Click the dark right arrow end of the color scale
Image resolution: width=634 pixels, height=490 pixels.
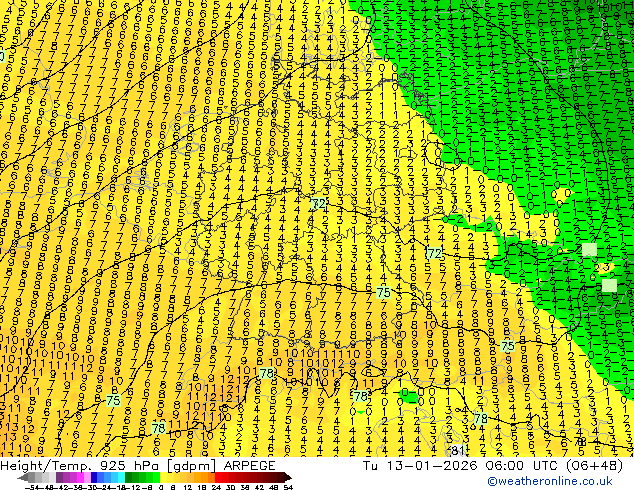click(x=288, y=478)
